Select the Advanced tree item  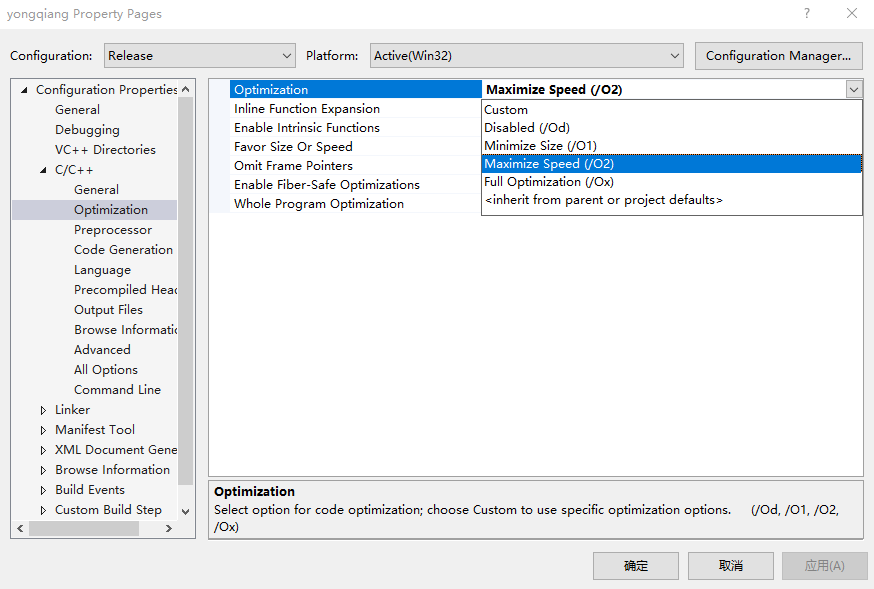[x=102, y=350]
